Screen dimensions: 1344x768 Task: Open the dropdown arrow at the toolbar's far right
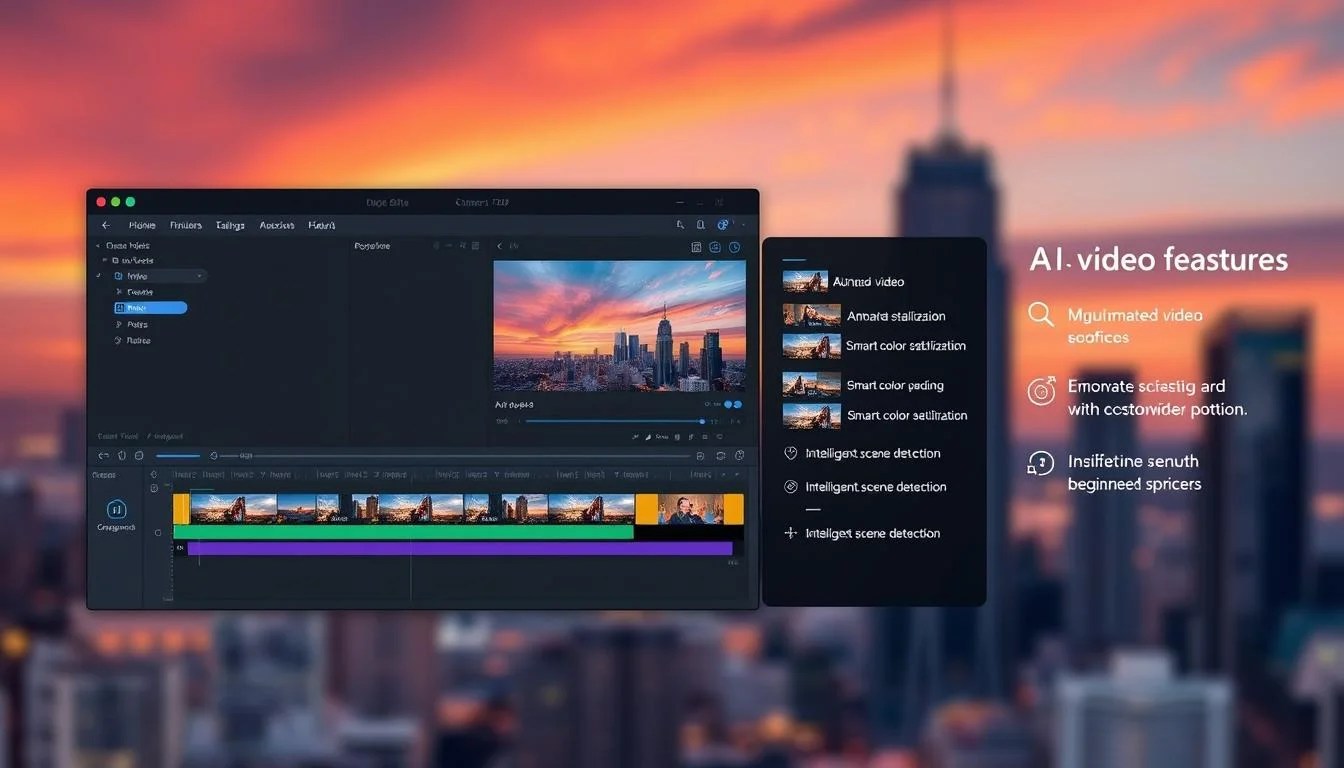point(742,225)
